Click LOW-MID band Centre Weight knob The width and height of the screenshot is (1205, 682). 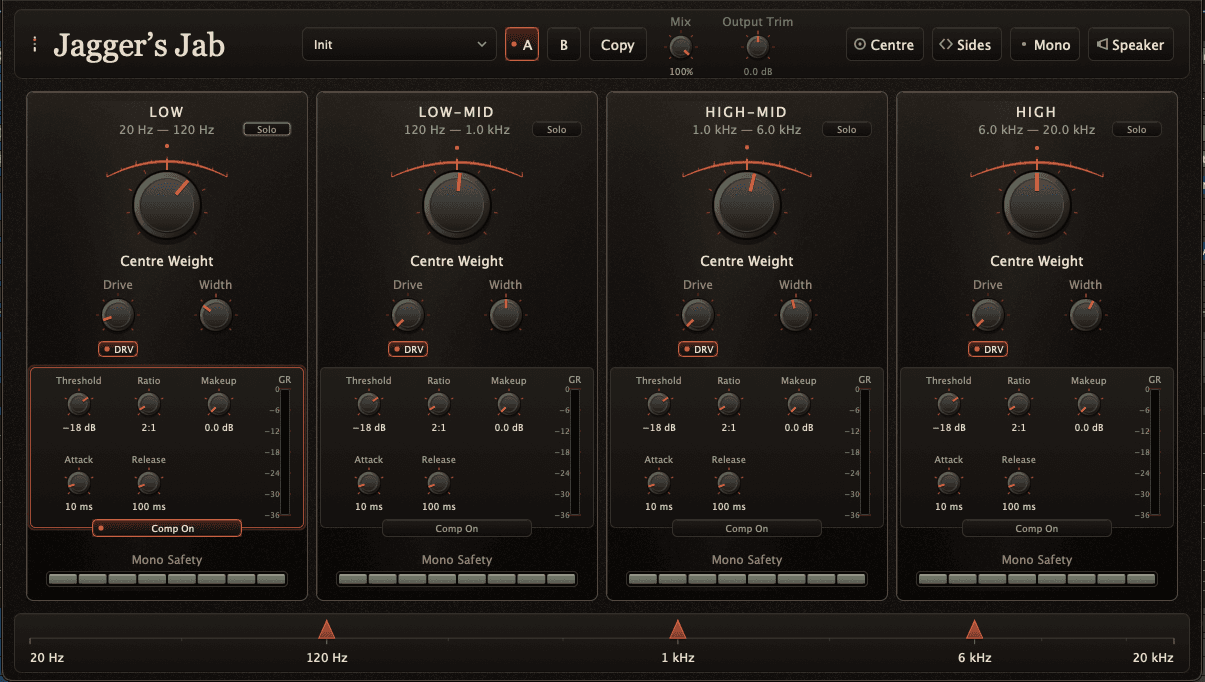[x=457, y=204]
